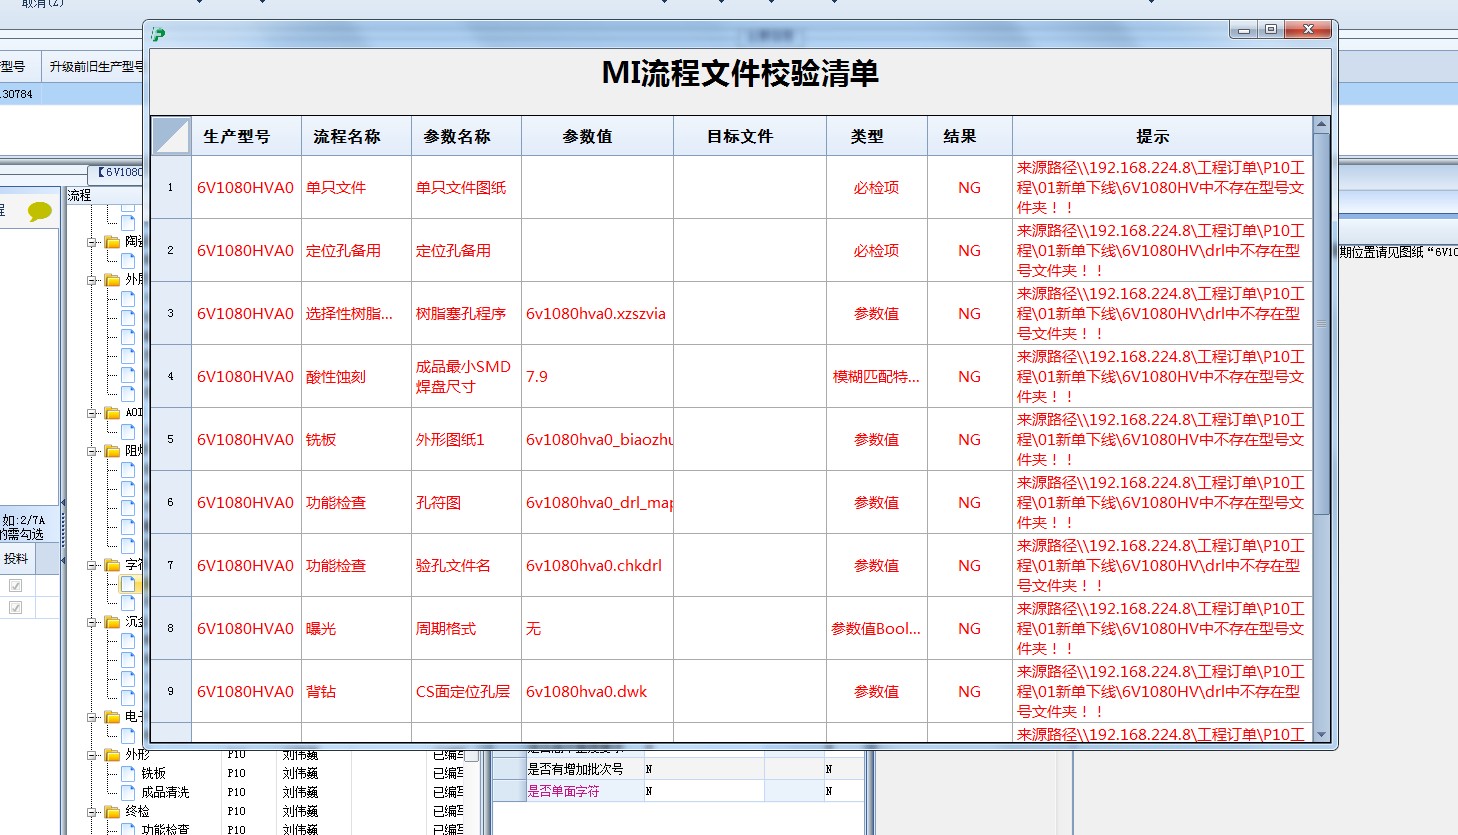
Task: Sort by 结果 column header
Action: 970,136
